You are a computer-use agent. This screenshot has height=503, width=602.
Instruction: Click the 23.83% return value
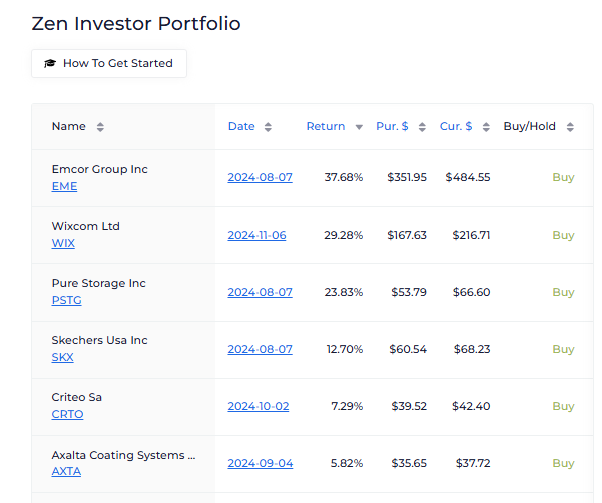344,292
